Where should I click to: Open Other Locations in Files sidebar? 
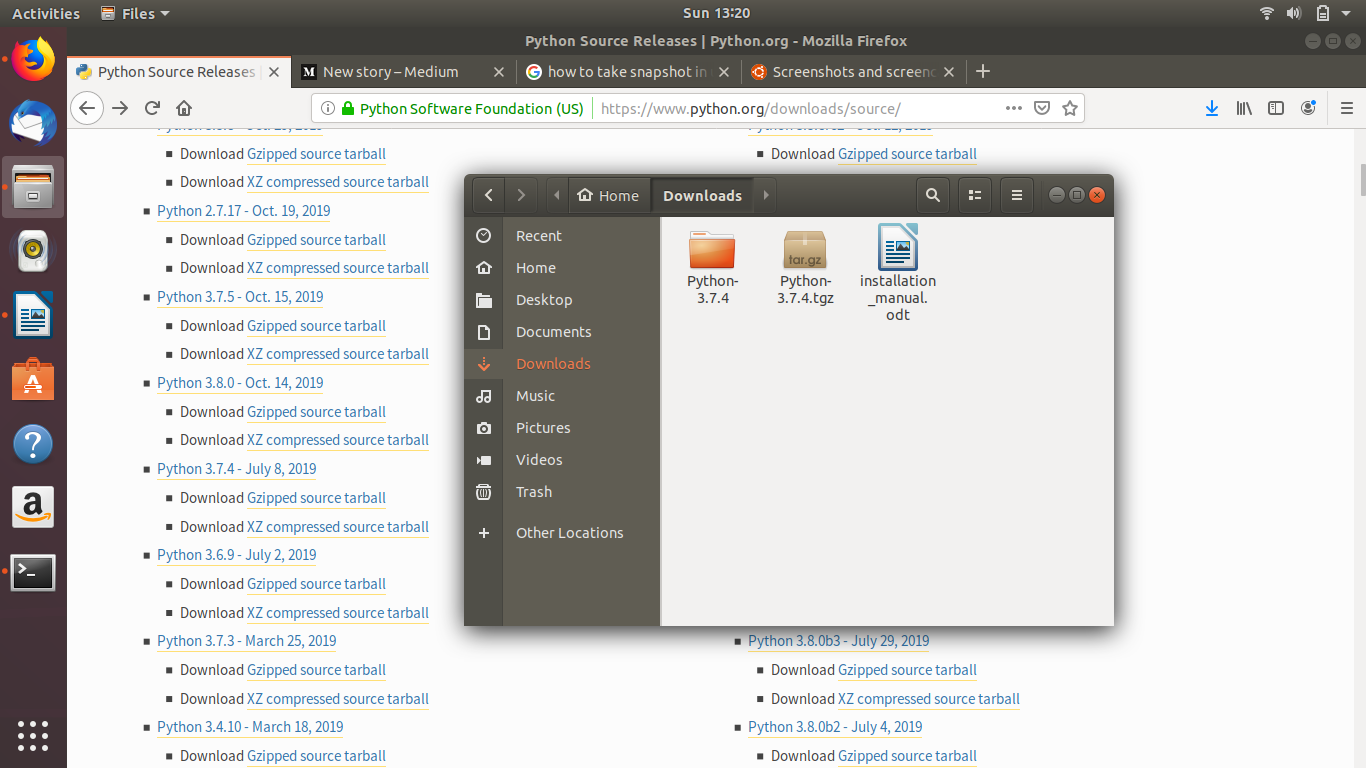point(562,533)
